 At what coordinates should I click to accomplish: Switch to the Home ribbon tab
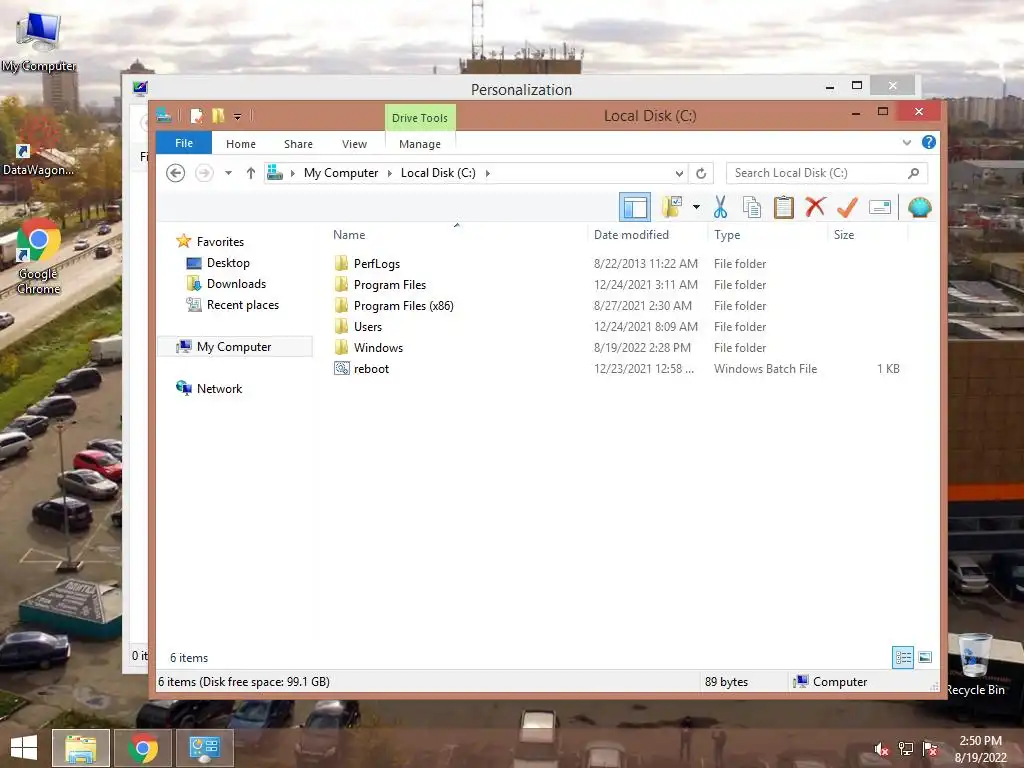pos(241,144)
